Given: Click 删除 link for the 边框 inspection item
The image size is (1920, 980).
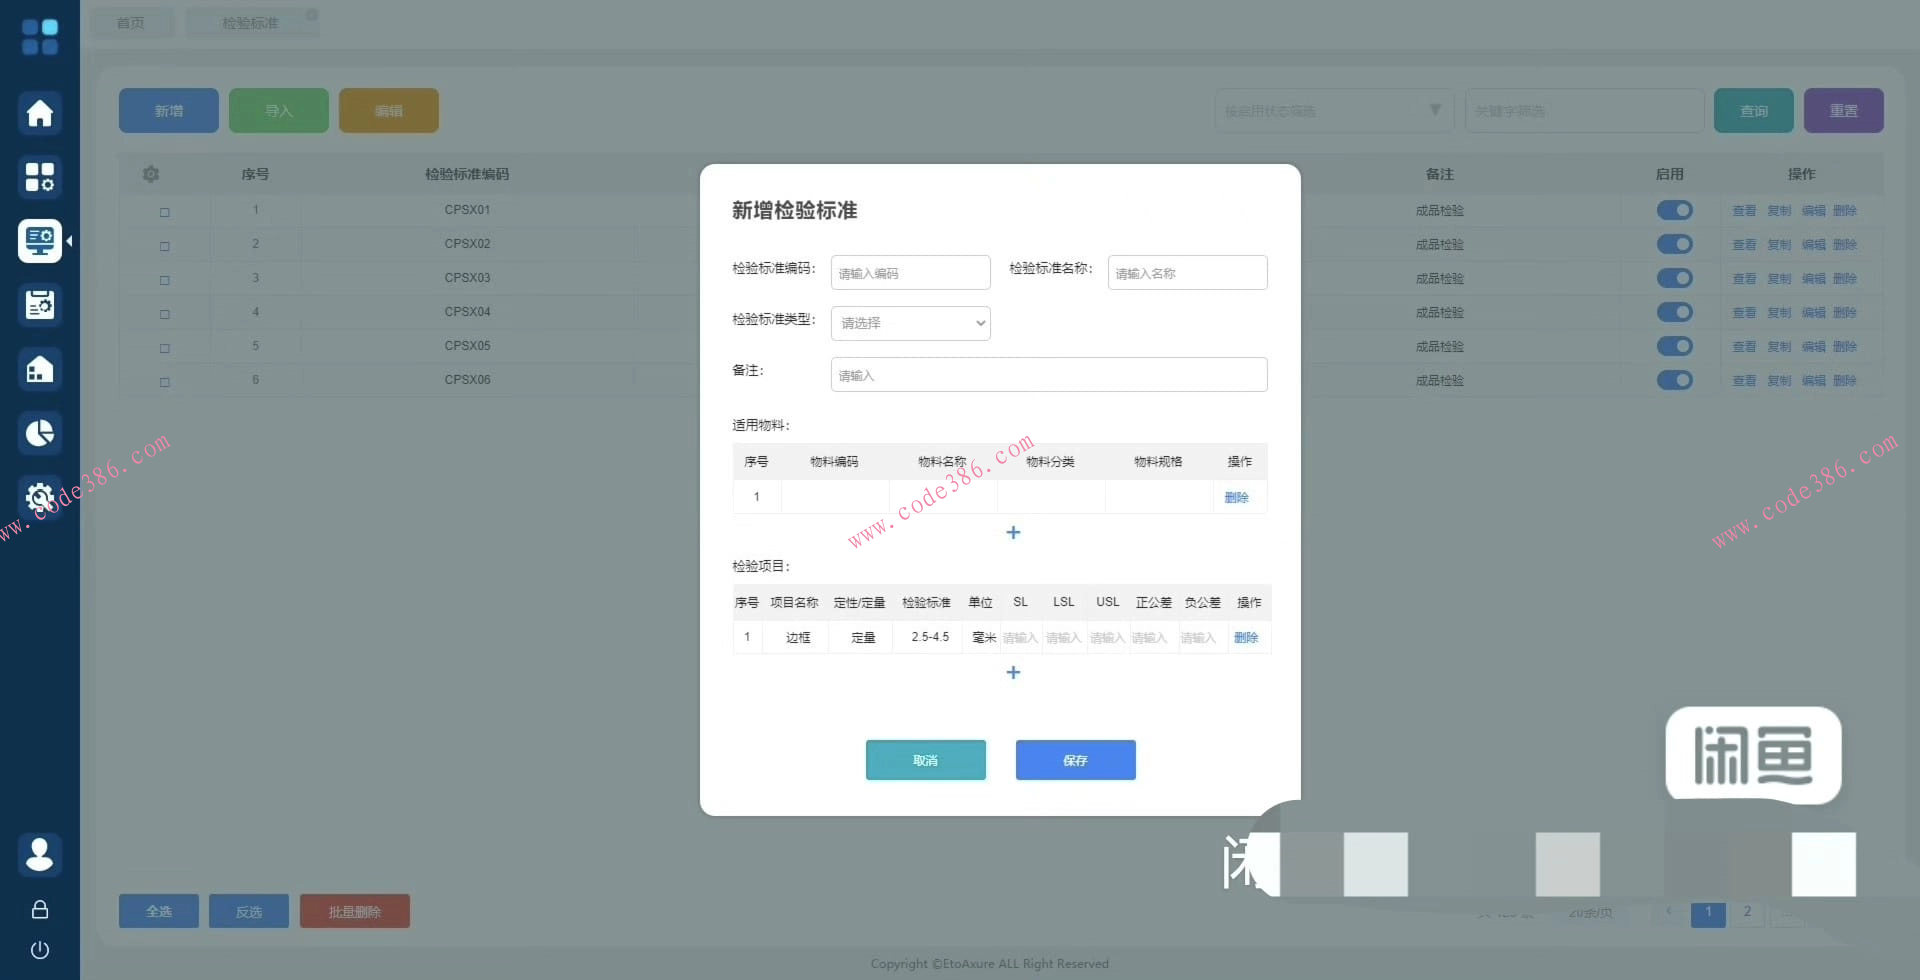Looking at the screenshot, I should click(x=1247, y=637).
